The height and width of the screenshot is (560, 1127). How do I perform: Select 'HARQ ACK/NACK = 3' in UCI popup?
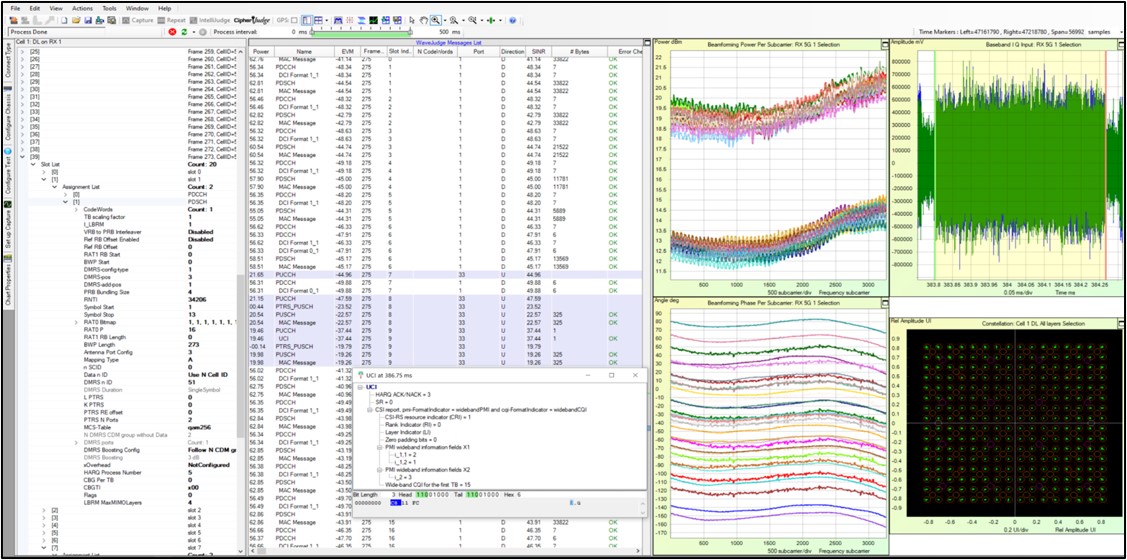402,394
